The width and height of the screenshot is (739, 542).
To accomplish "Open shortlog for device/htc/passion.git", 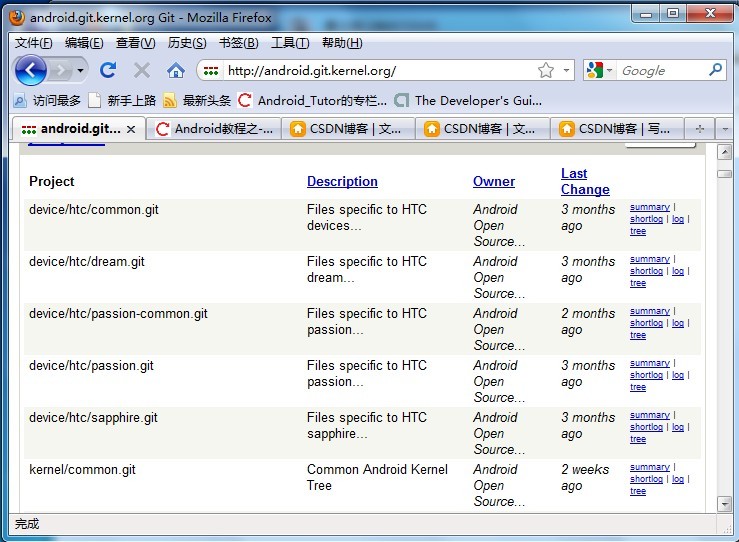I will (x=646, y=375).
